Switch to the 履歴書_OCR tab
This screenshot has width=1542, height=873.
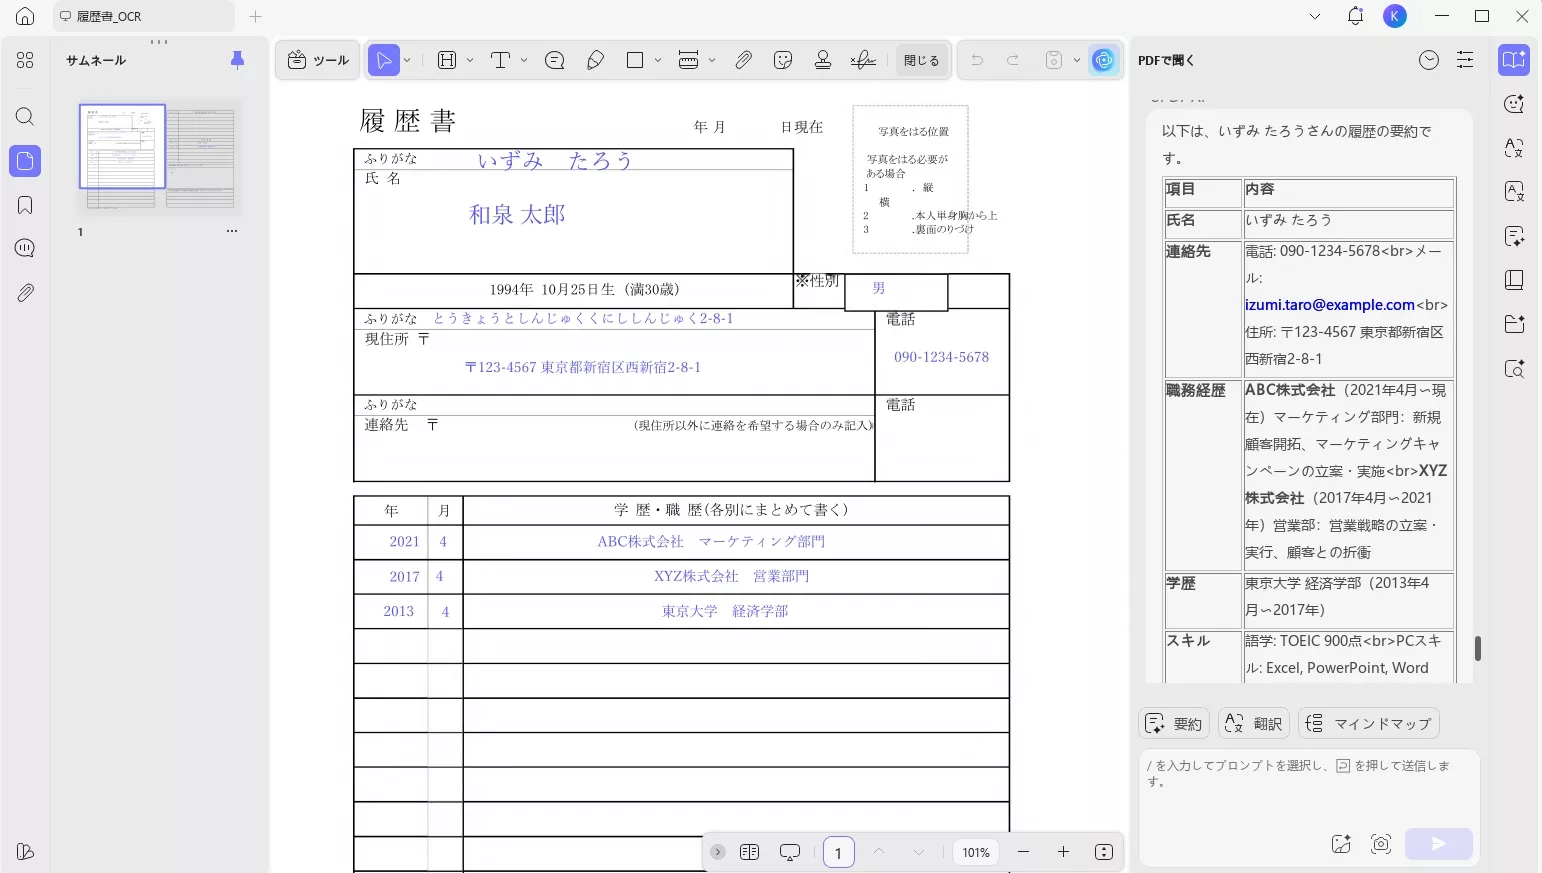point(144,16)
